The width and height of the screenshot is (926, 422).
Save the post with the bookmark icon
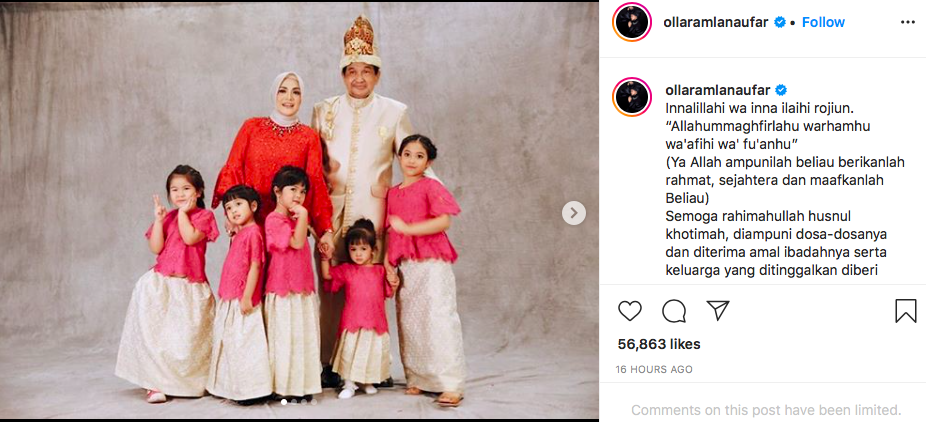tap(905, 310)
